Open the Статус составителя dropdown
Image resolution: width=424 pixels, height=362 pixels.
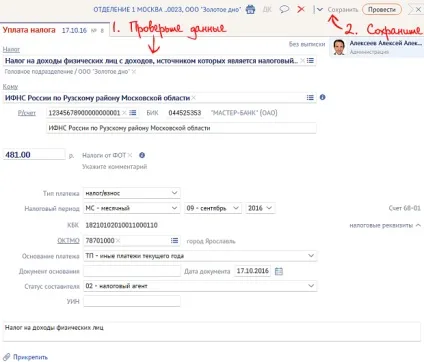200,286
